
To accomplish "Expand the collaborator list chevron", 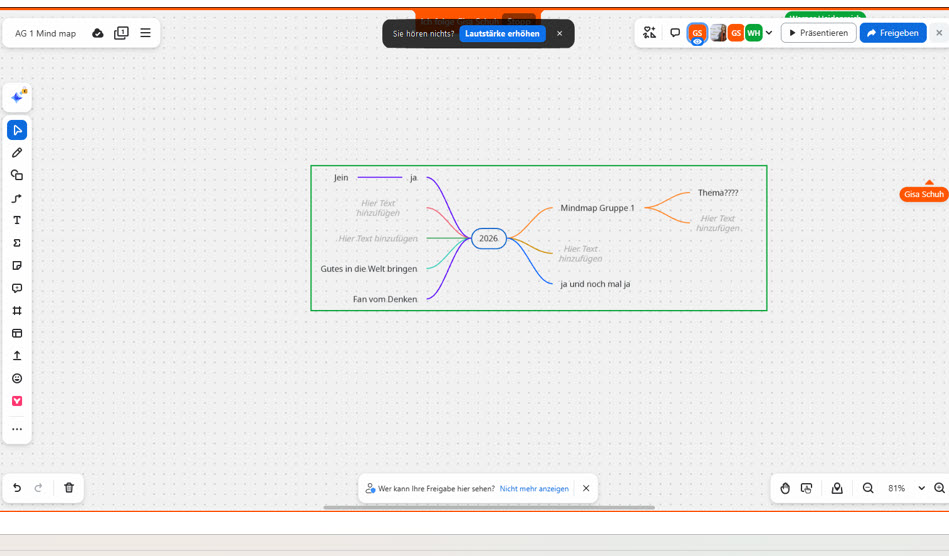I will click(769, 33).
